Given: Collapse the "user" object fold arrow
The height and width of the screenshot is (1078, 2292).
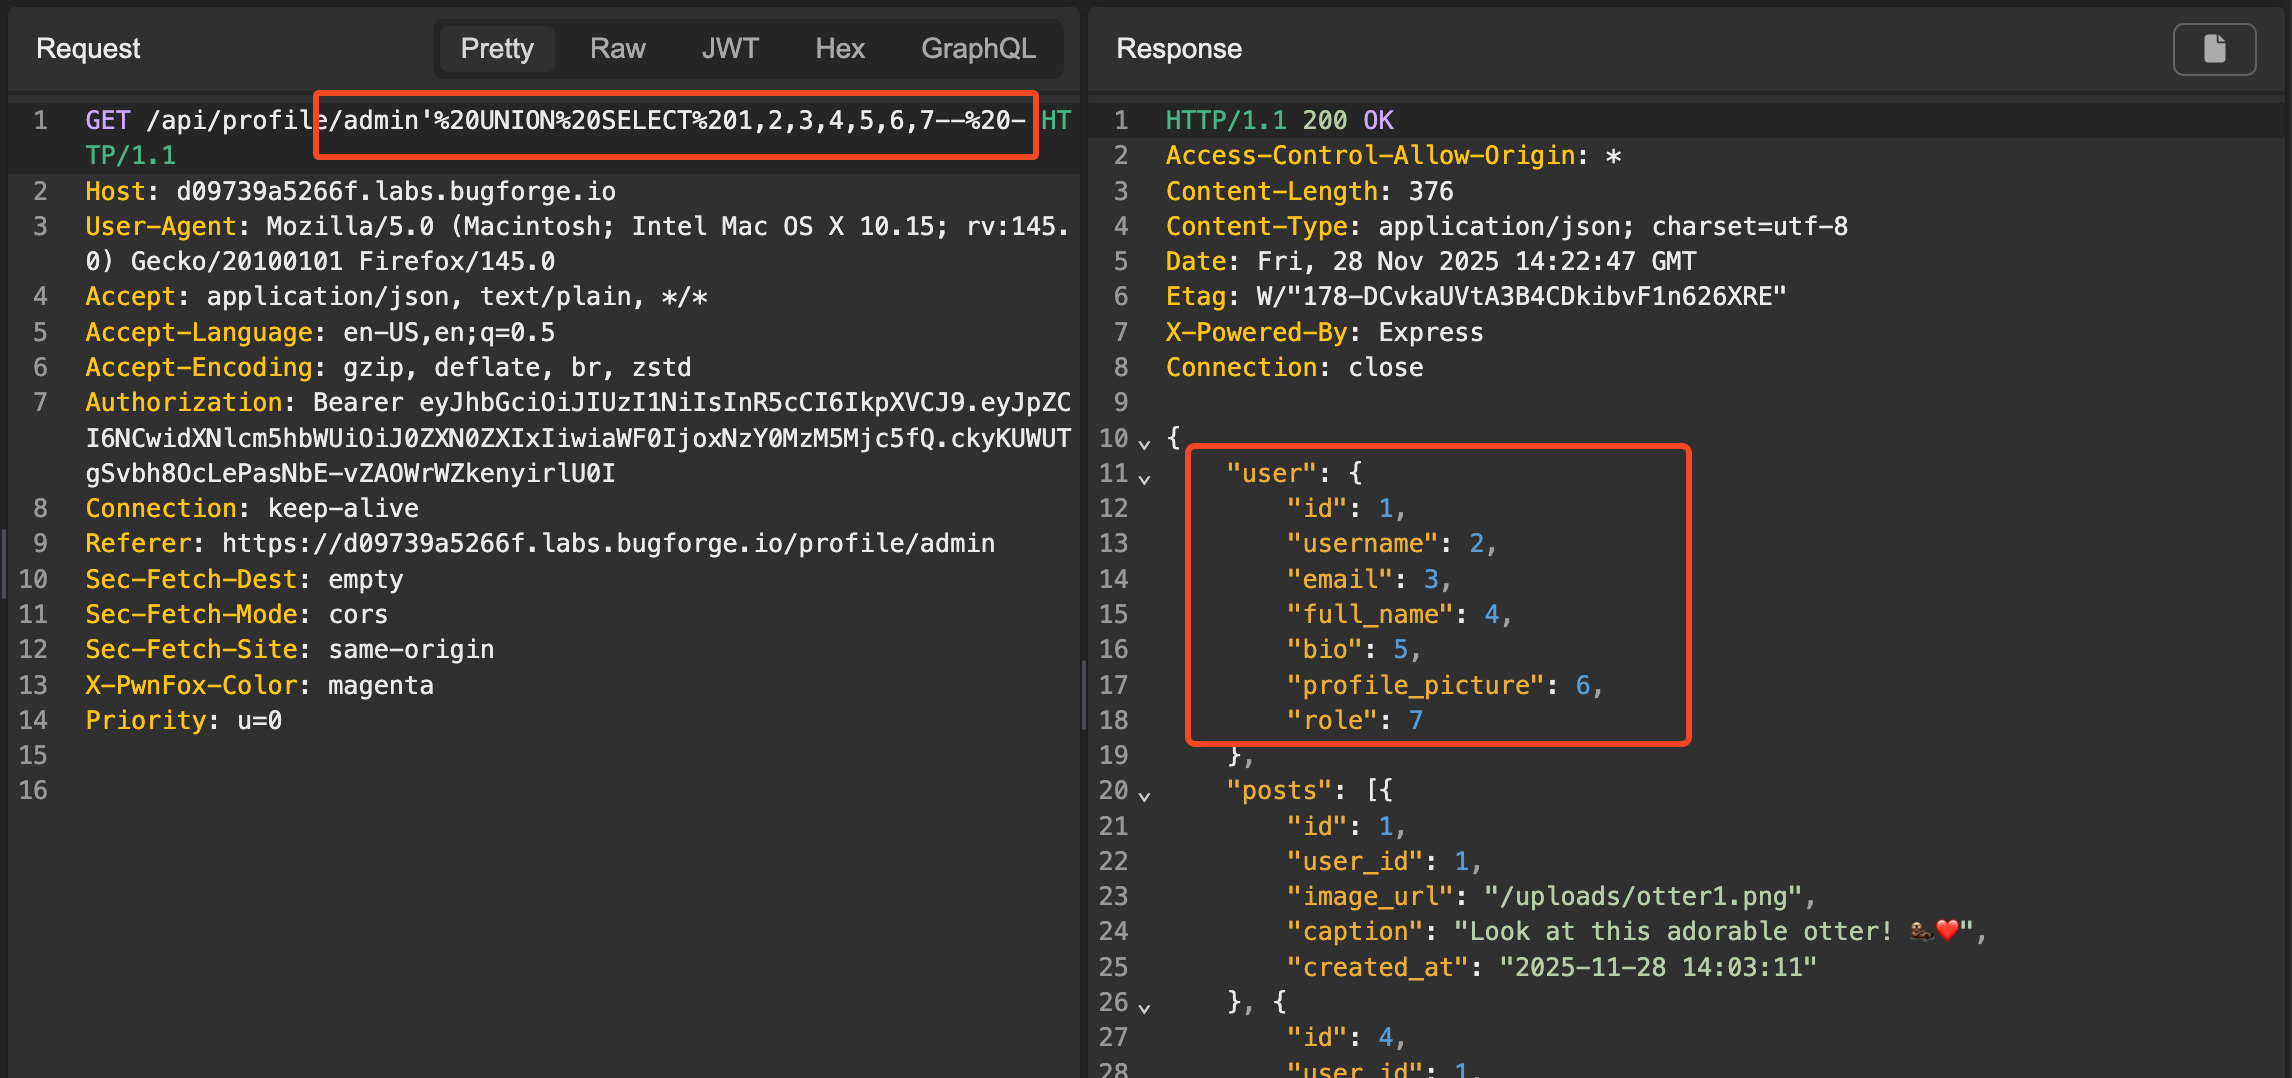Looking at the screenshot, I should 1145,478.
